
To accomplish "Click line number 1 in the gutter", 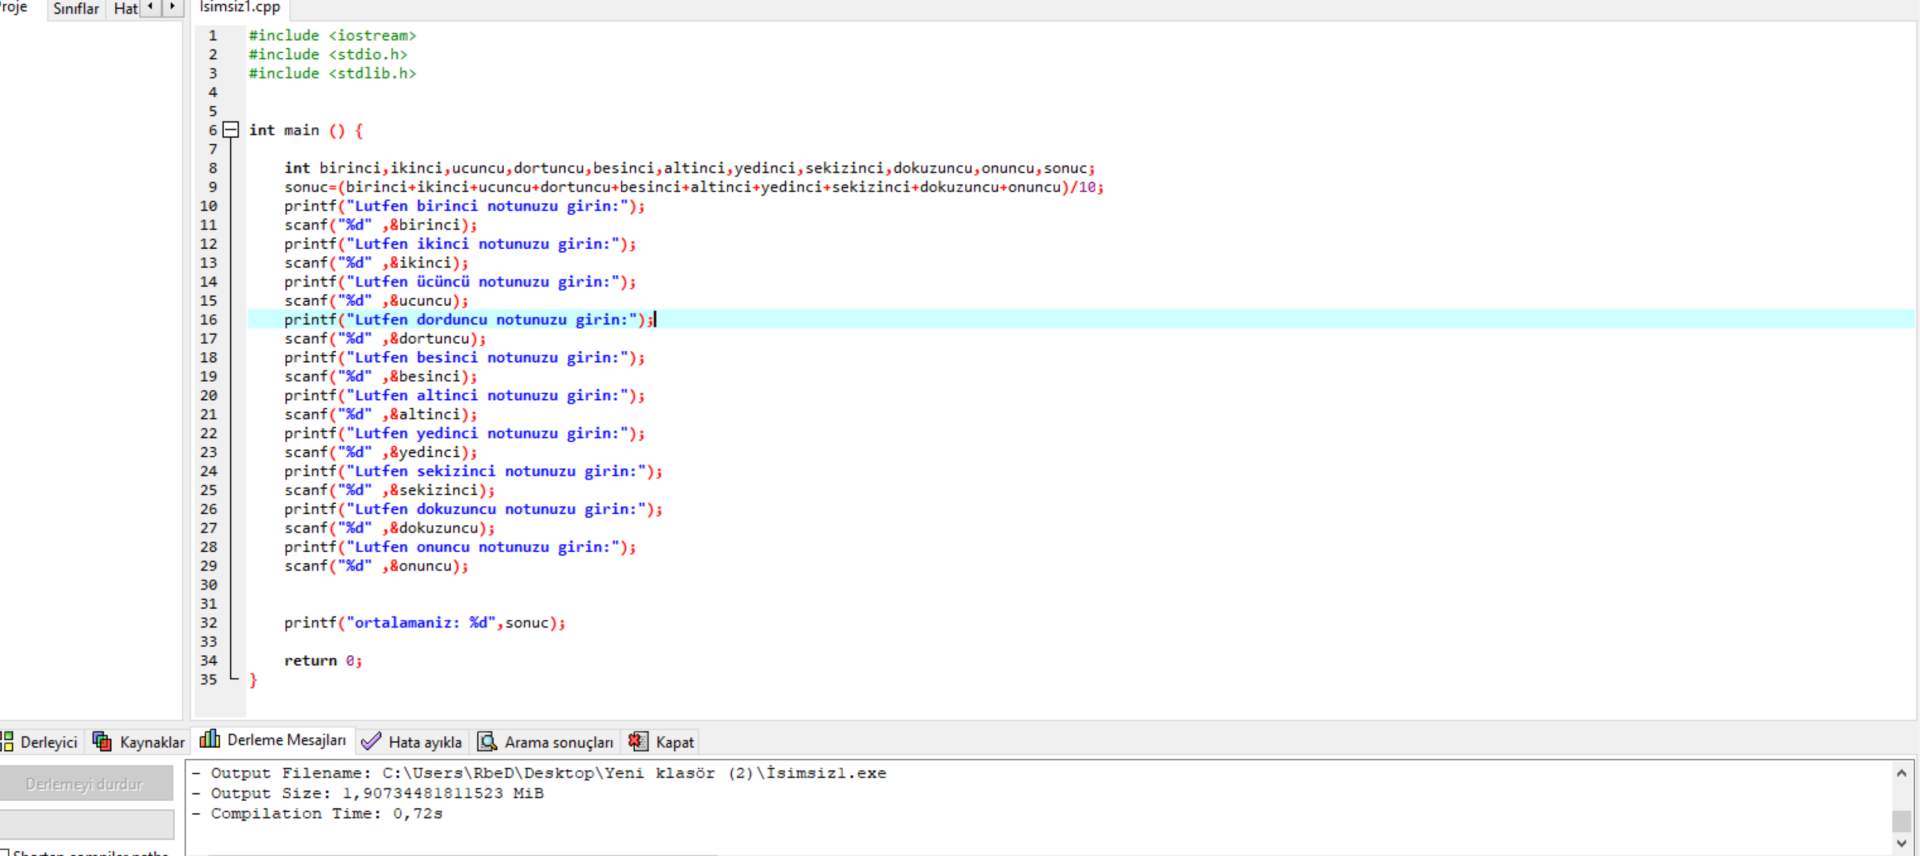I will point(212,36).
